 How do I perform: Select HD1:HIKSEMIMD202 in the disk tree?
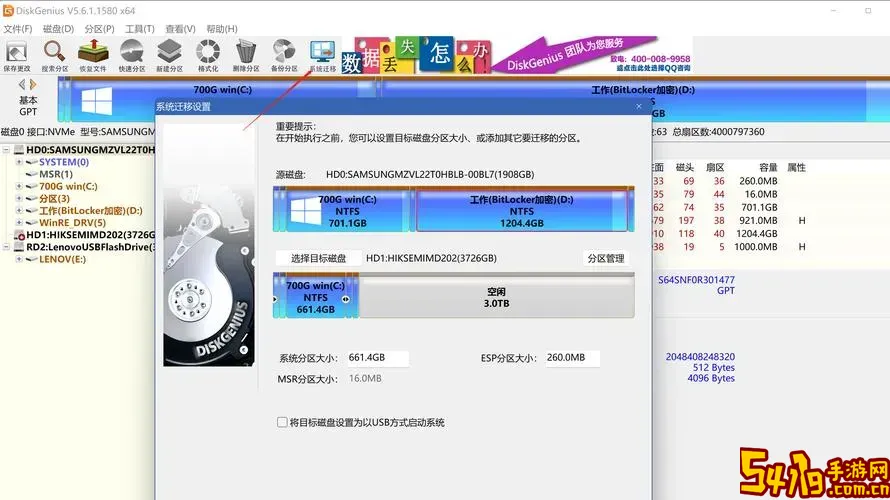pos(90,235)
